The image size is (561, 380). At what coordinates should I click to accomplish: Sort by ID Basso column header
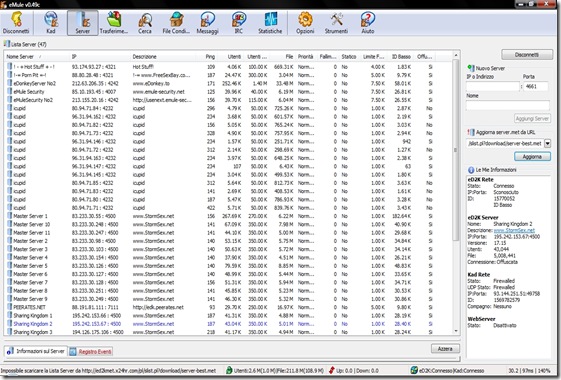[x=401, y=57]
